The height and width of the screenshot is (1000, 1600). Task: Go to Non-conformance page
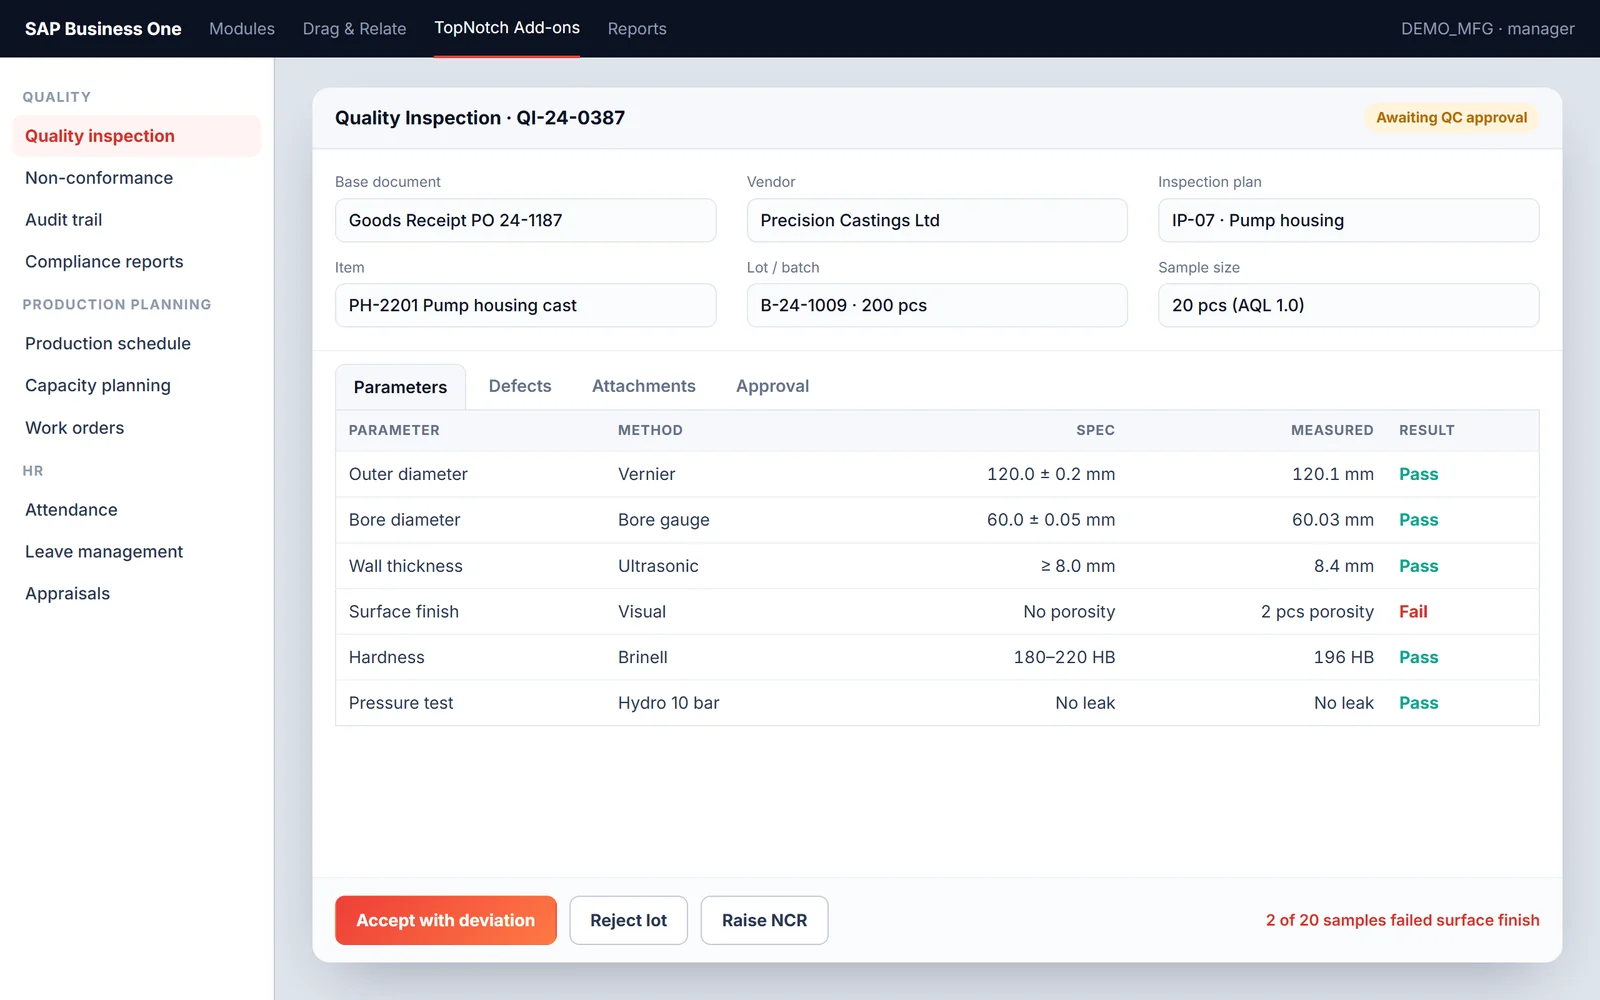point(137,178)
